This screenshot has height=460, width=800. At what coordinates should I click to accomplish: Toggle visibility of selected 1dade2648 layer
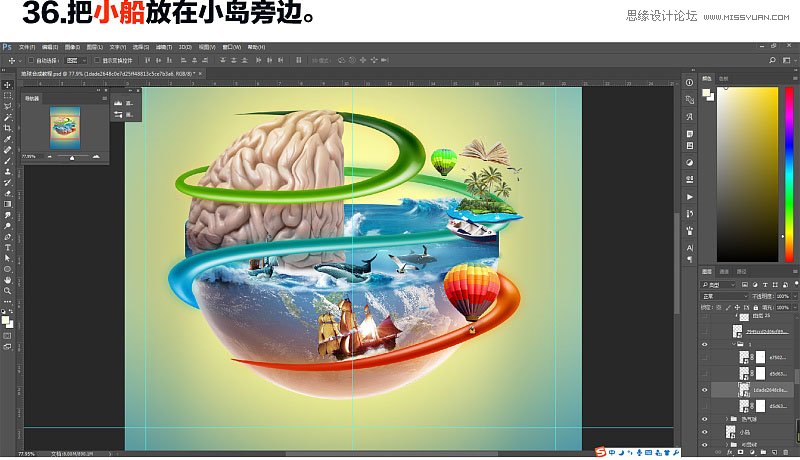coord(705,390)
